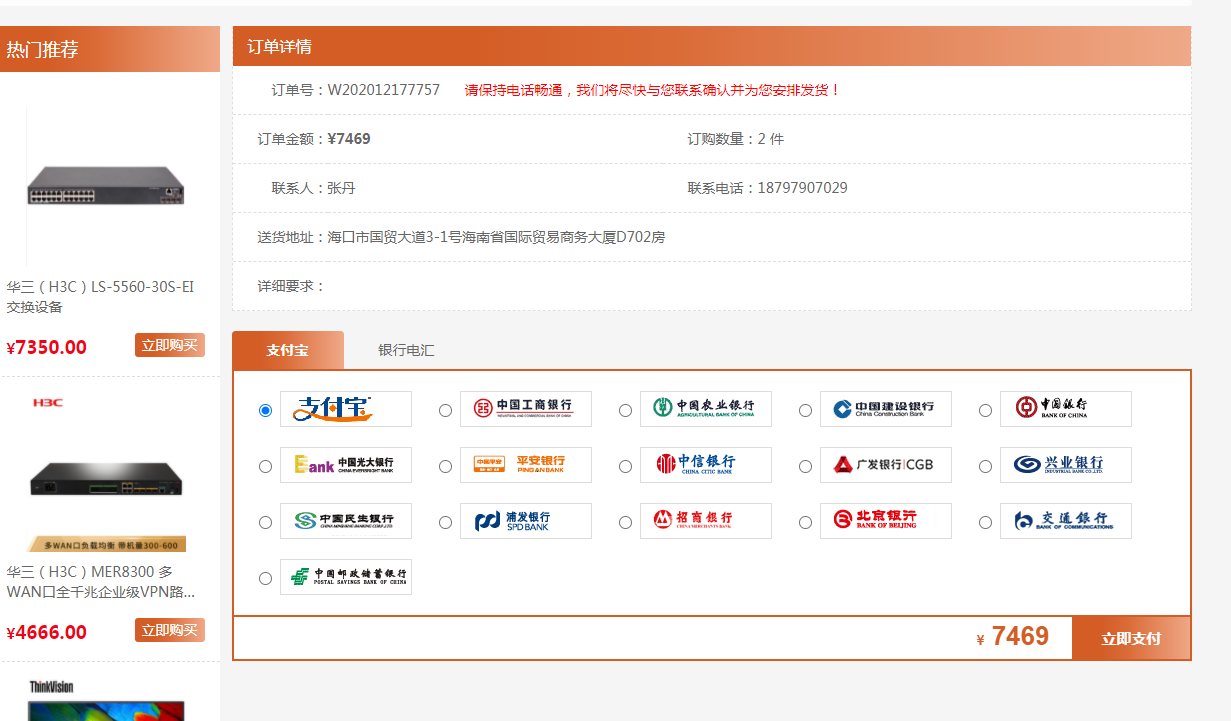Switch to the 银行电汇 tab
This screenshot has height=721, width=1231.
406,350
